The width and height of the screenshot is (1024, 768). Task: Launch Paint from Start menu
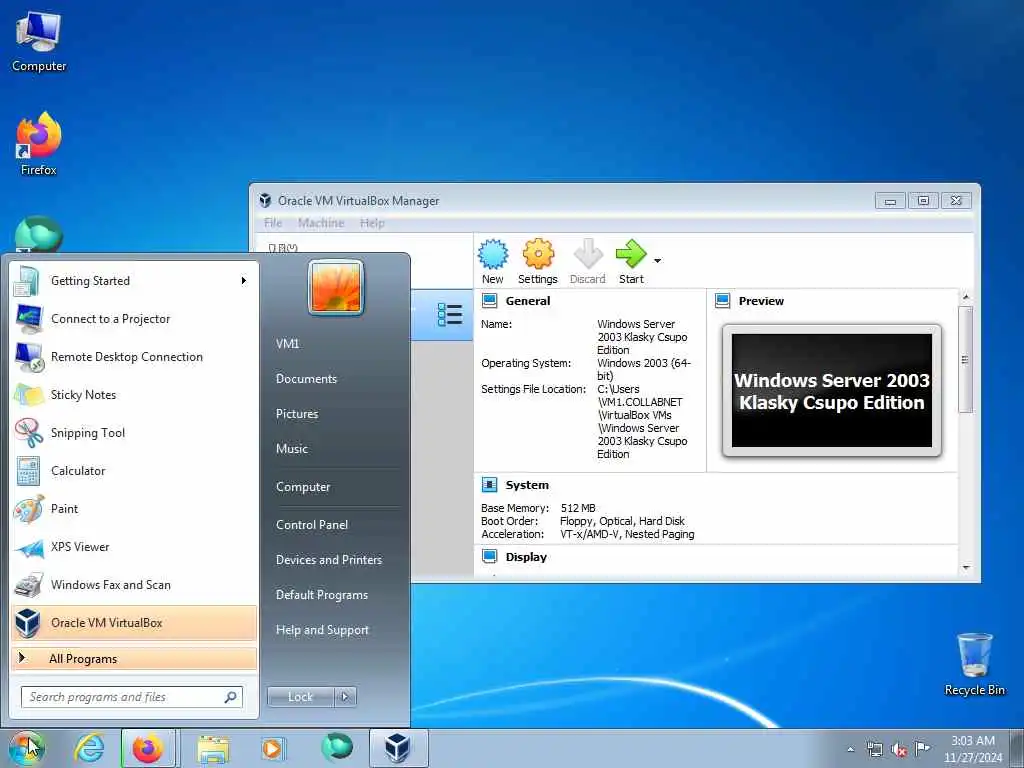(x=134, y=509)
